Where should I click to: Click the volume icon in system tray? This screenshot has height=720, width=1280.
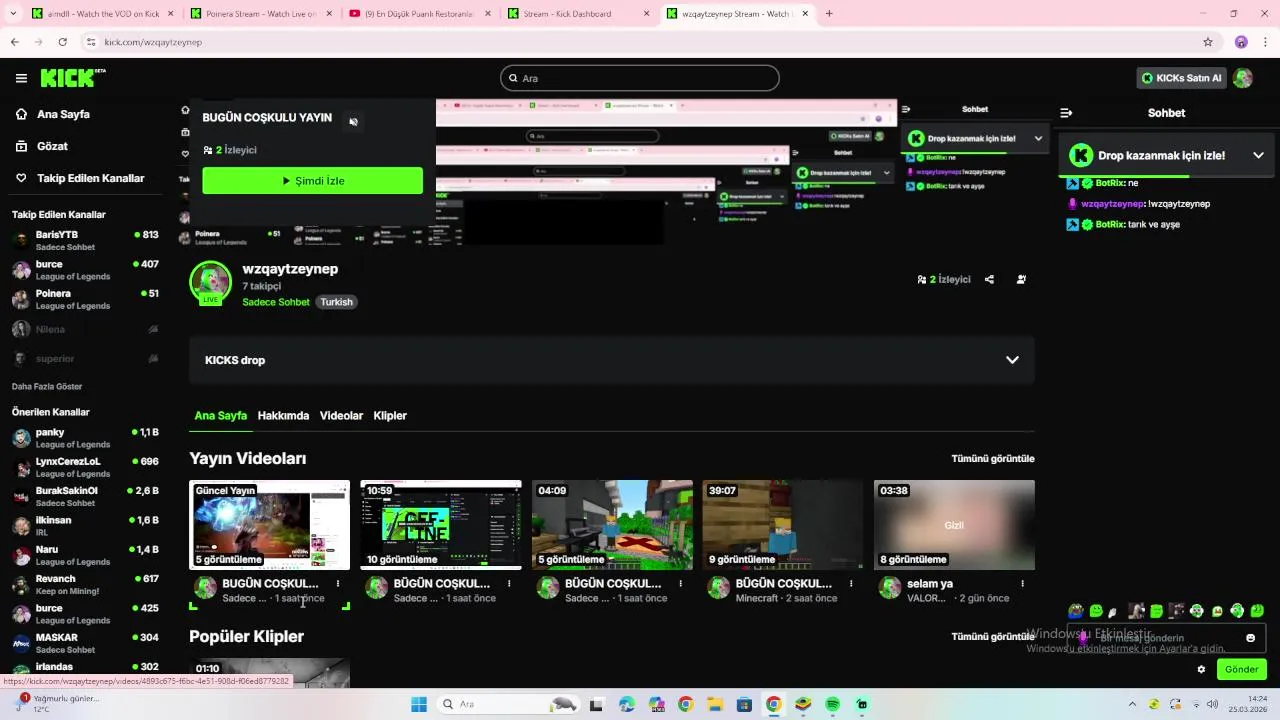point(1212,704)
